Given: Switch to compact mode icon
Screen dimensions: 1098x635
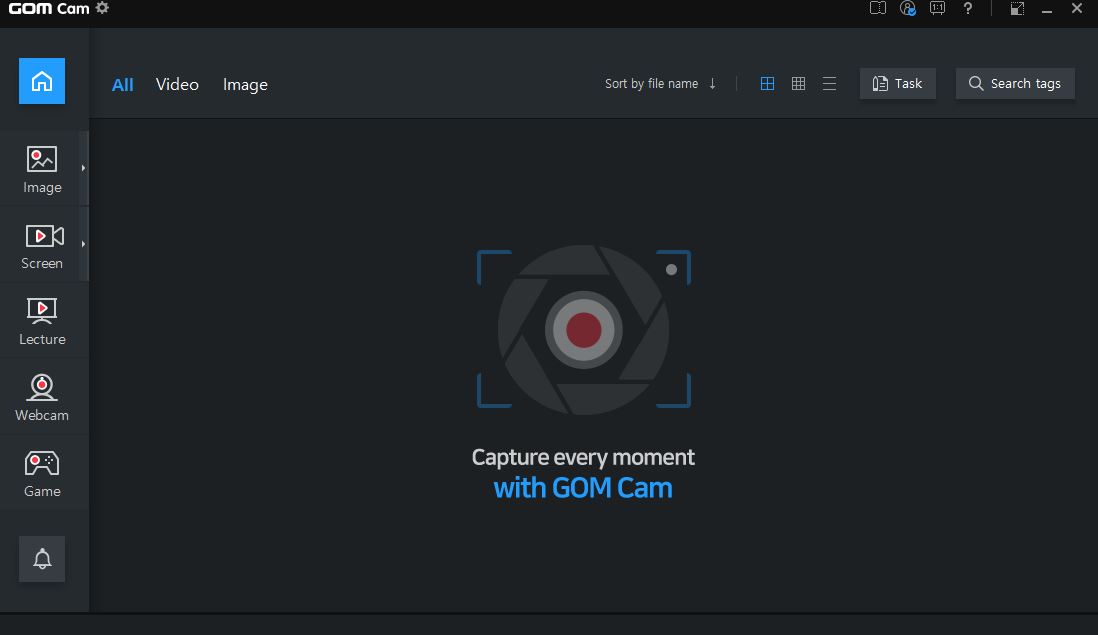Looking at the screenshot, I should coord(1017,8).
